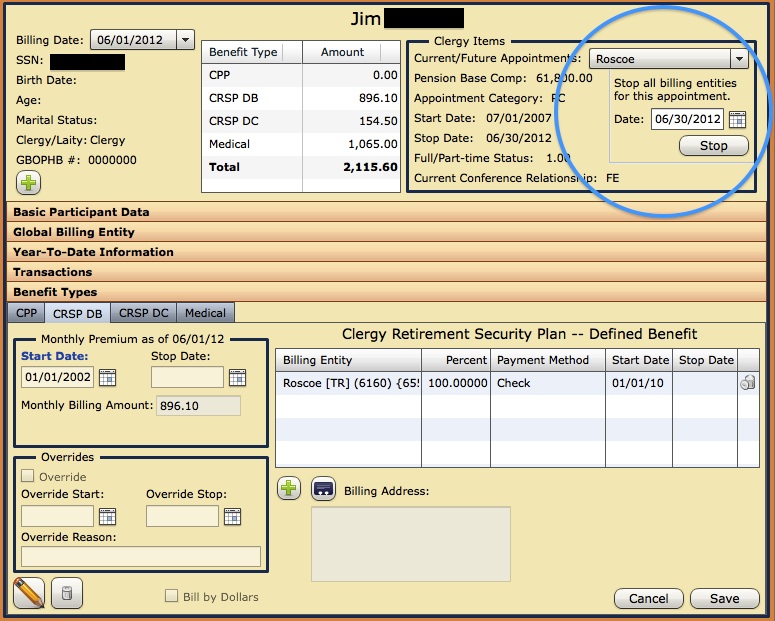The width and height of the screenshot is (775, 621).
Task: Add a billing entity with the green plus
Action: pos(289,488)
